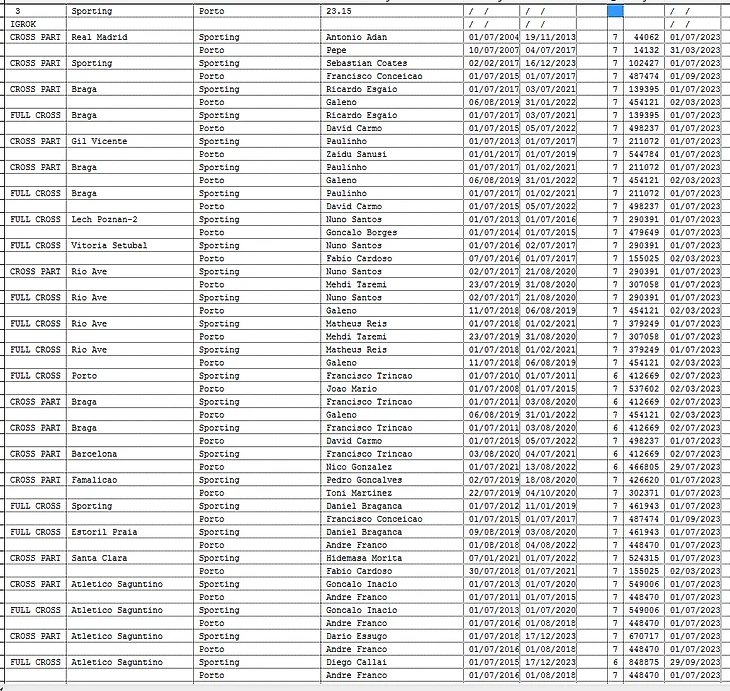Image resolution: width=730 pixels, height=691 pixels.
Task: Select the blue highlighted cell in top row
Action: (x=615, y=11)
